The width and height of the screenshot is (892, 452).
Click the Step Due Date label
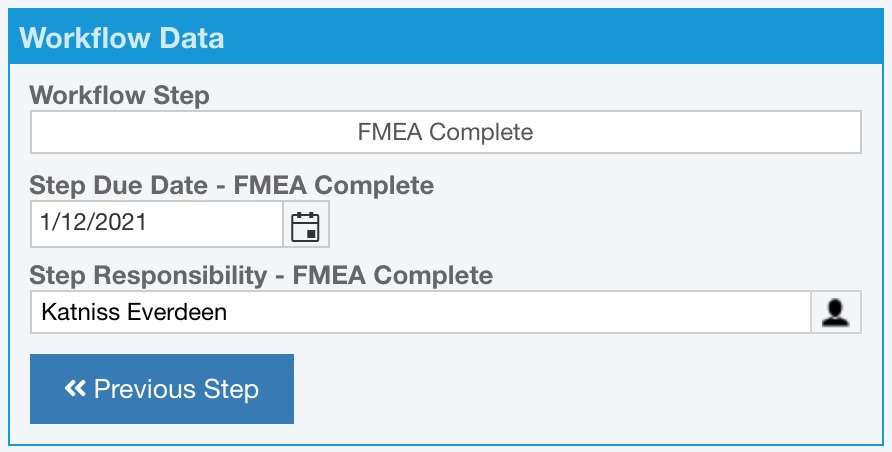pos(232,185)
